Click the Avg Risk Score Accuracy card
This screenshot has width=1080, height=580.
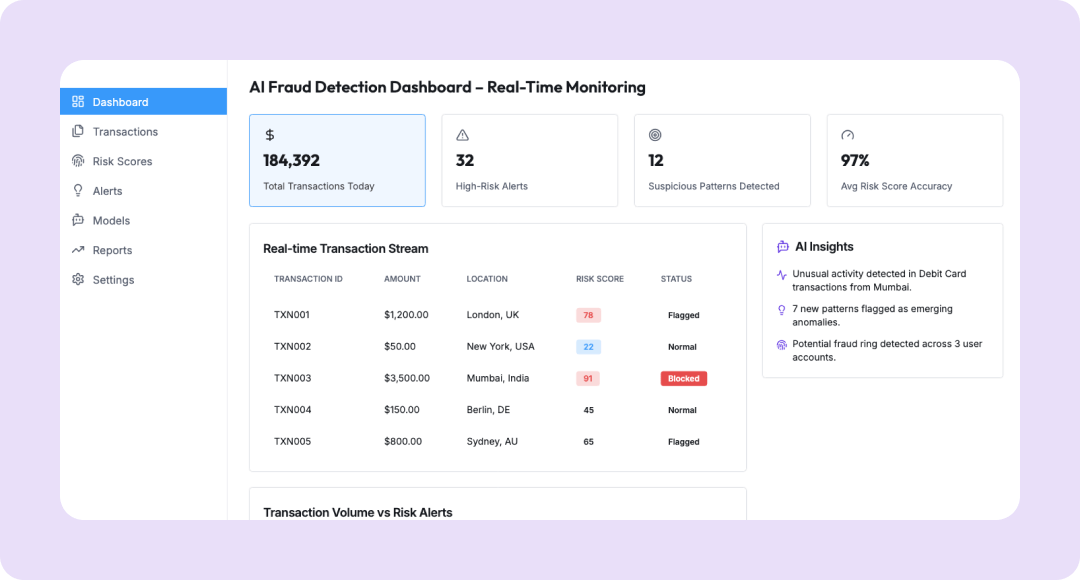[x=914, y=160]
